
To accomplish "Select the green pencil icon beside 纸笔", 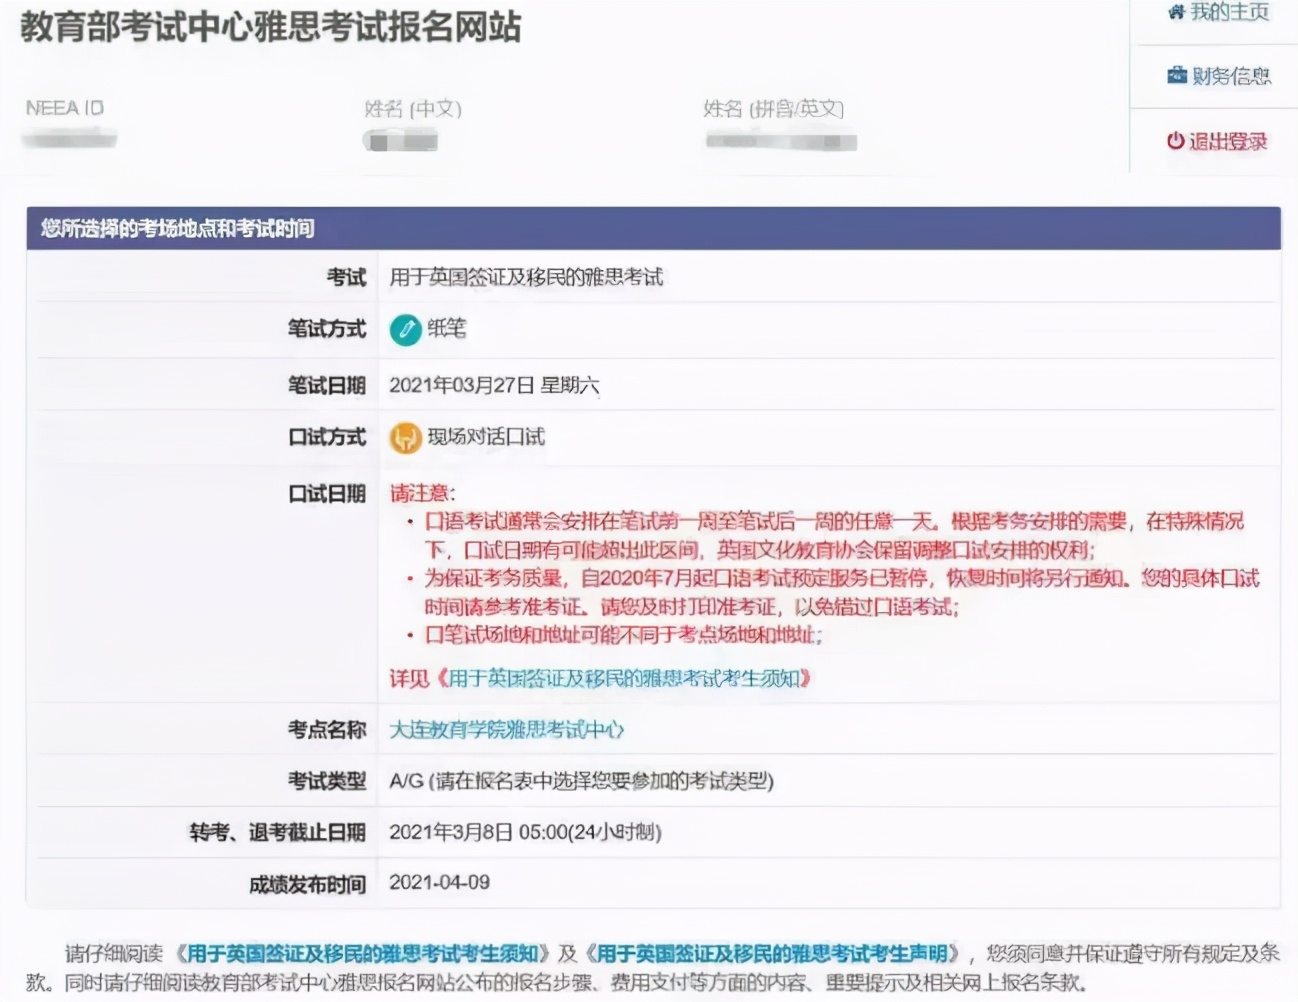I will pos(405,330).
